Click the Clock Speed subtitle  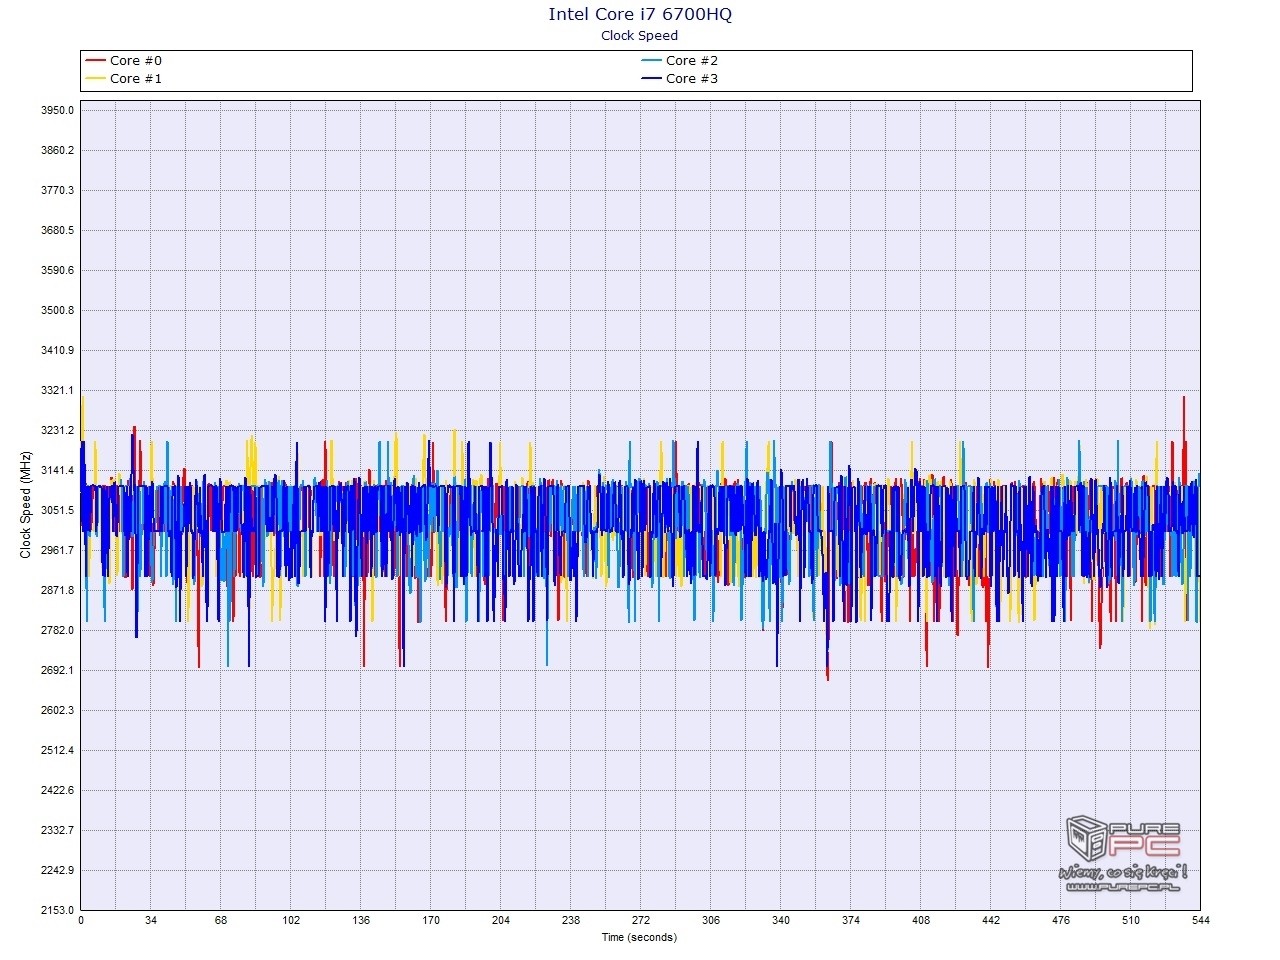click(x=640, y=36)
